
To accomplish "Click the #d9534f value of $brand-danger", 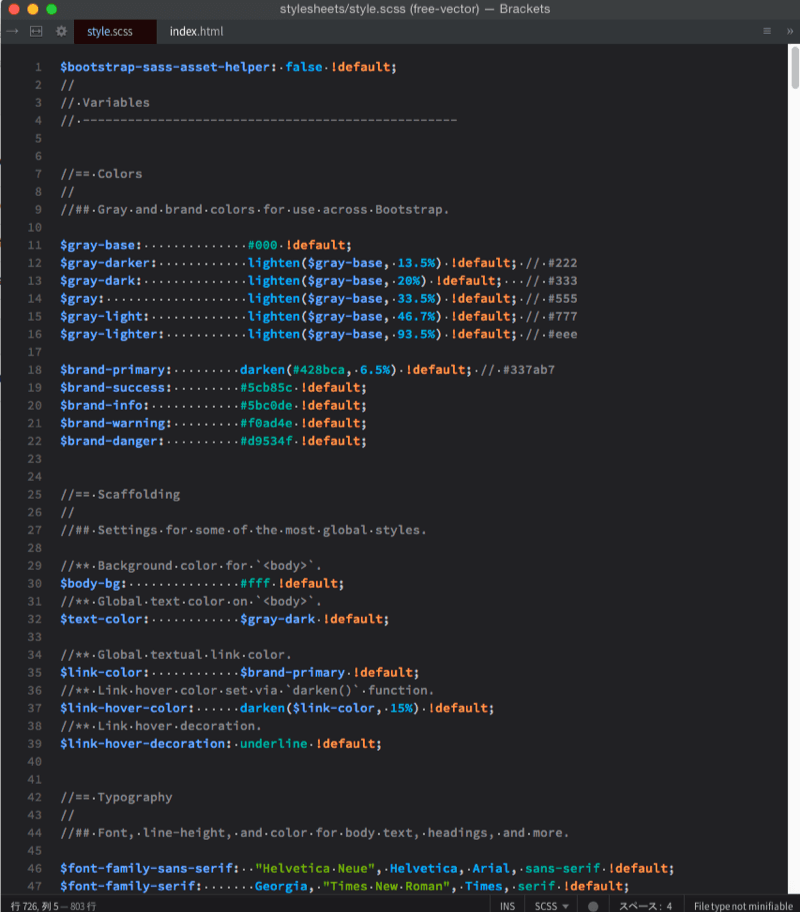I will (266, 440).
